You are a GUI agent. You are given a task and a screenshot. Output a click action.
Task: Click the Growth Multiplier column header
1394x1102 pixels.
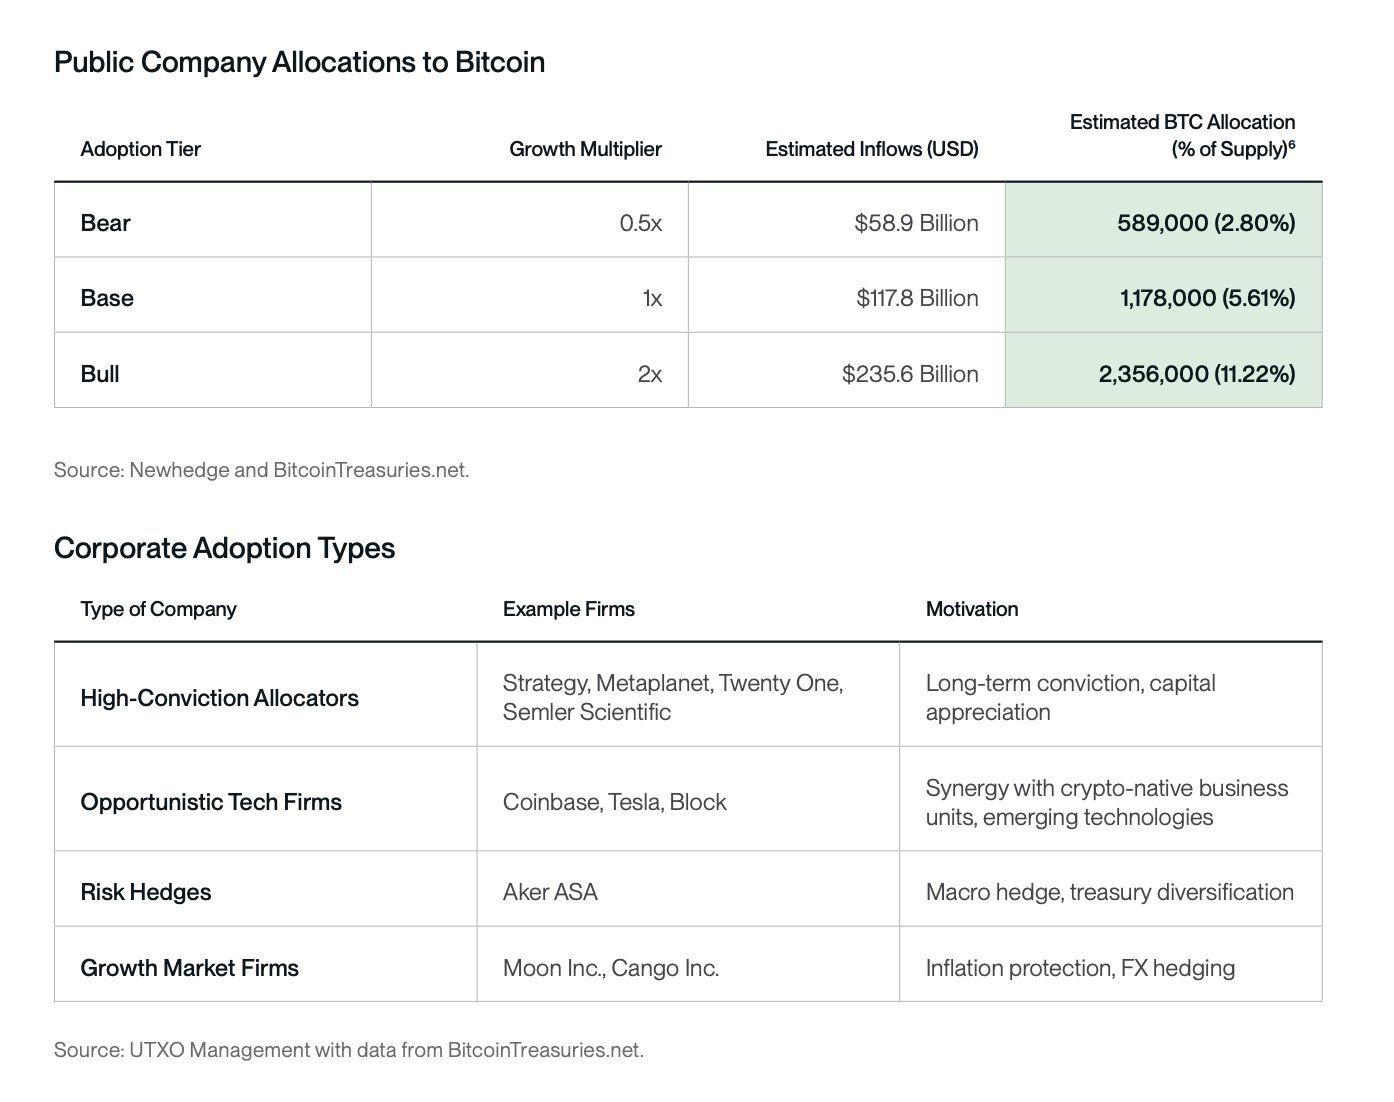click(585, 149)
